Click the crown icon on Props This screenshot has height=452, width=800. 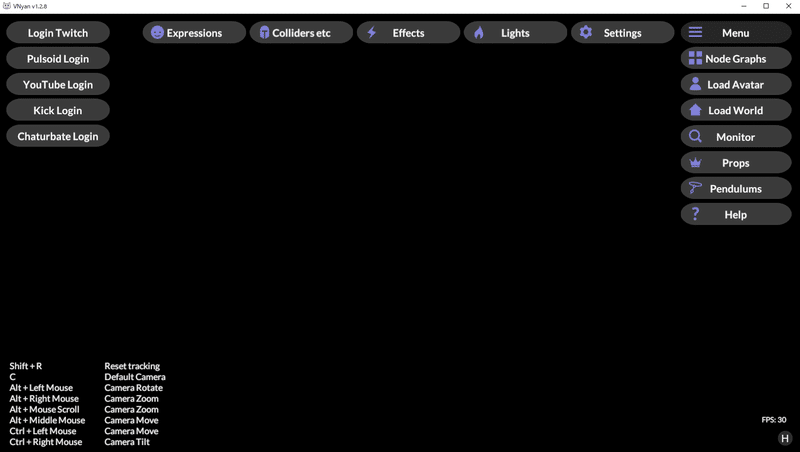(x=695, y=163)
